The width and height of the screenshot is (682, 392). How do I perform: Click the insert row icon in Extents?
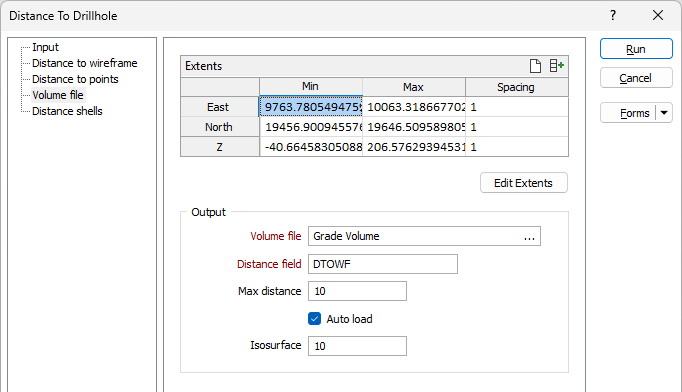point(557,66)
